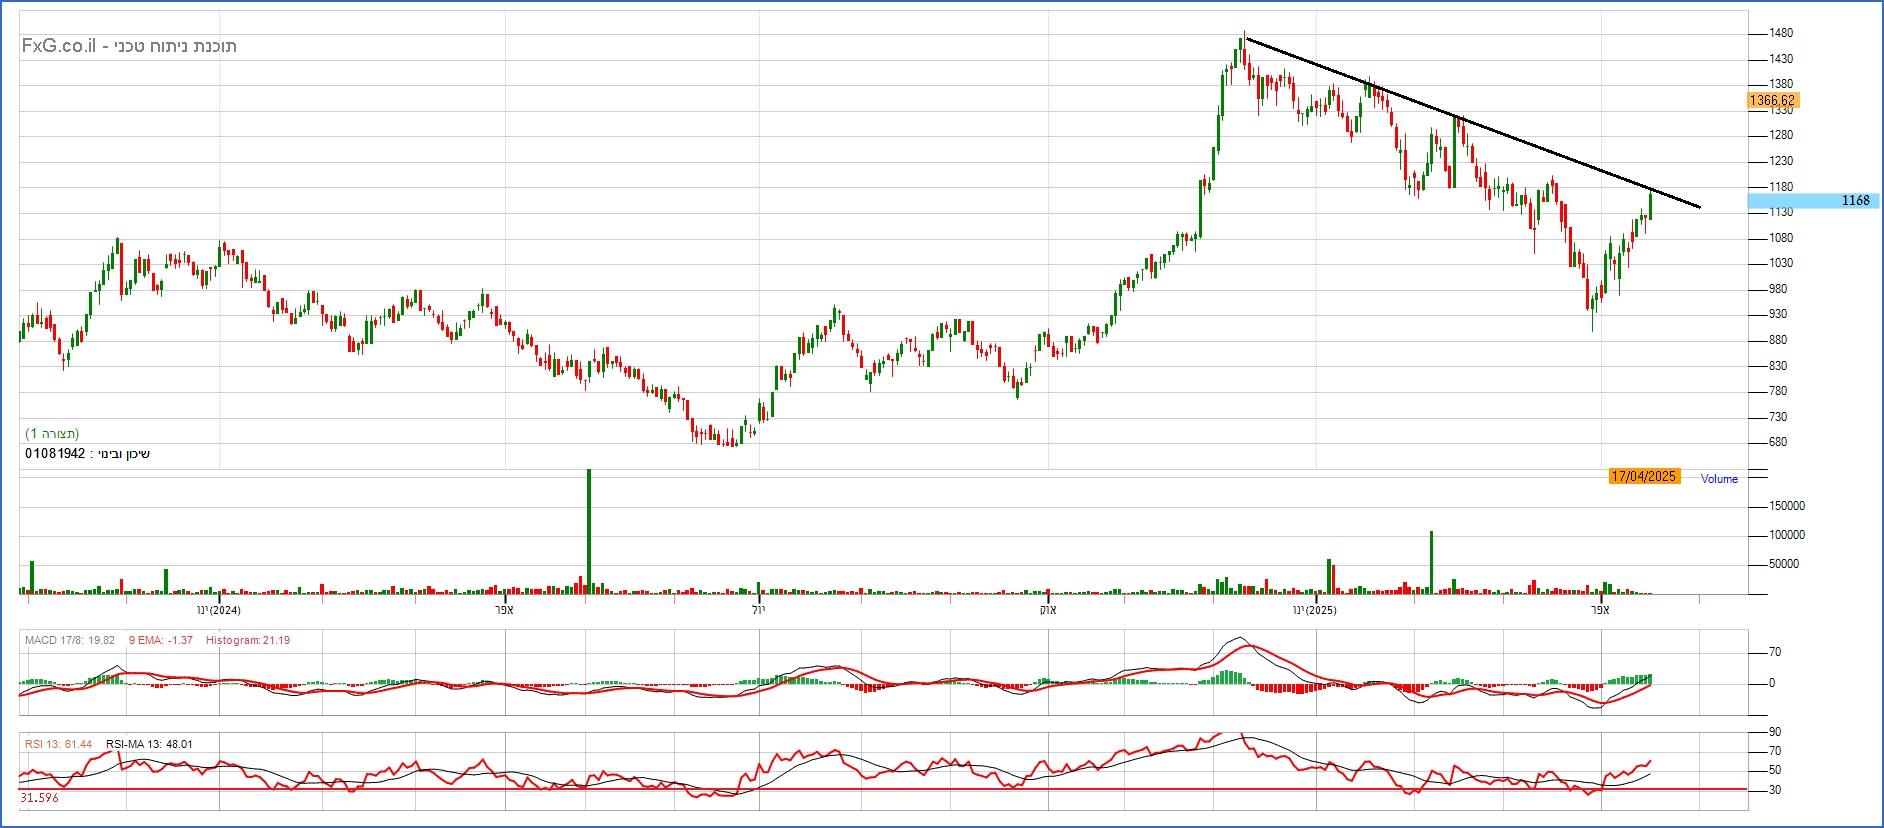
Task: Click the אוק date axis marker
Action: (1047, 610)
